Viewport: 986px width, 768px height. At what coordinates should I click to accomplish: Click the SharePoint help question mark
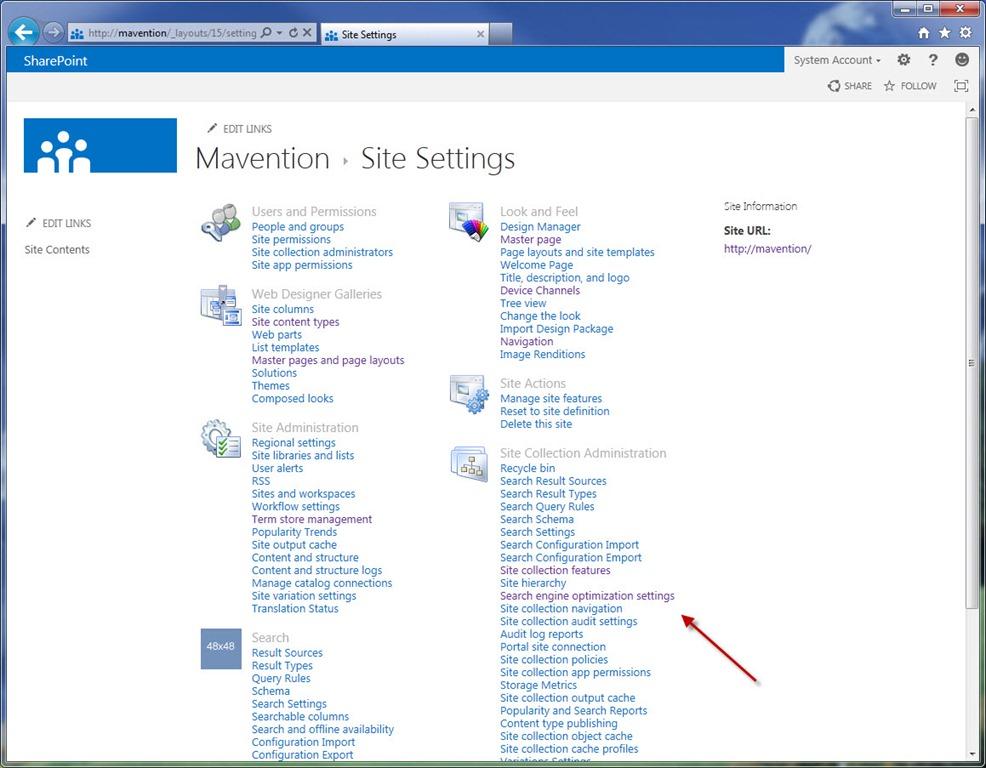click(x=933, y=60)
